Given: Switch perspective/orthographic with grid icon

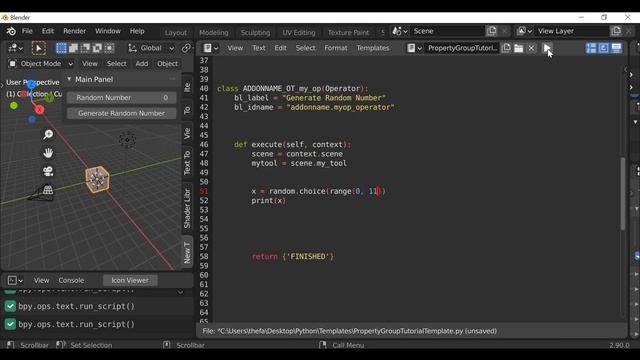Looking at the screenshot, I should point(48,190).
